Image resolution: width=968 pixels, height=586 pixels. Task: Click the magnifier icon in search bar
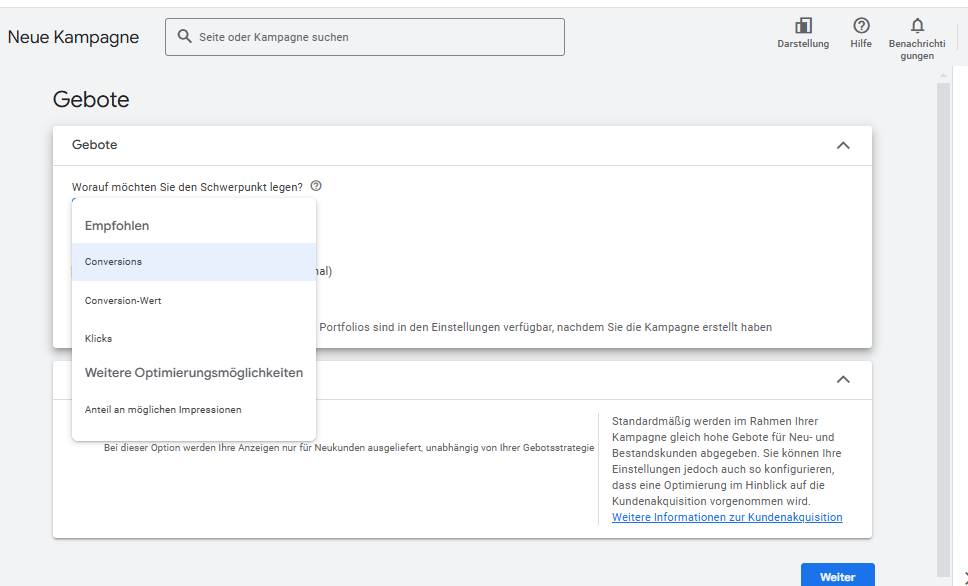(x=184, y=36)
